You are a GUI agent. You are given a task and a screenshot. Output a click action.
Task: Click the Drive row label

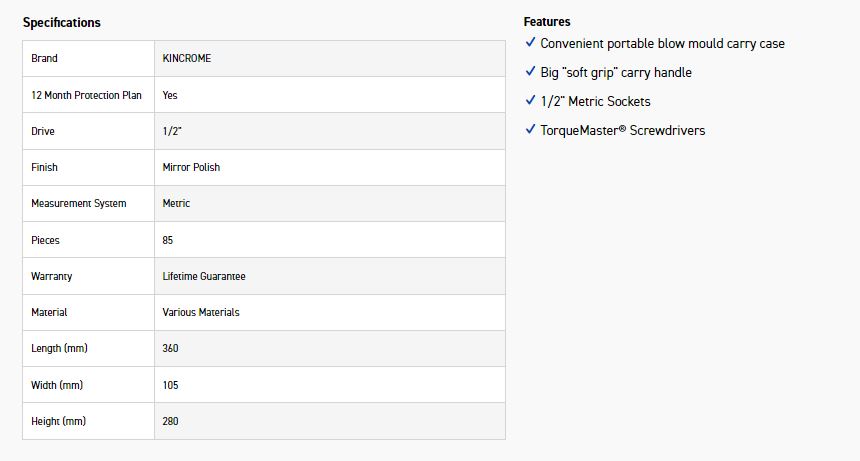[43, 132]
